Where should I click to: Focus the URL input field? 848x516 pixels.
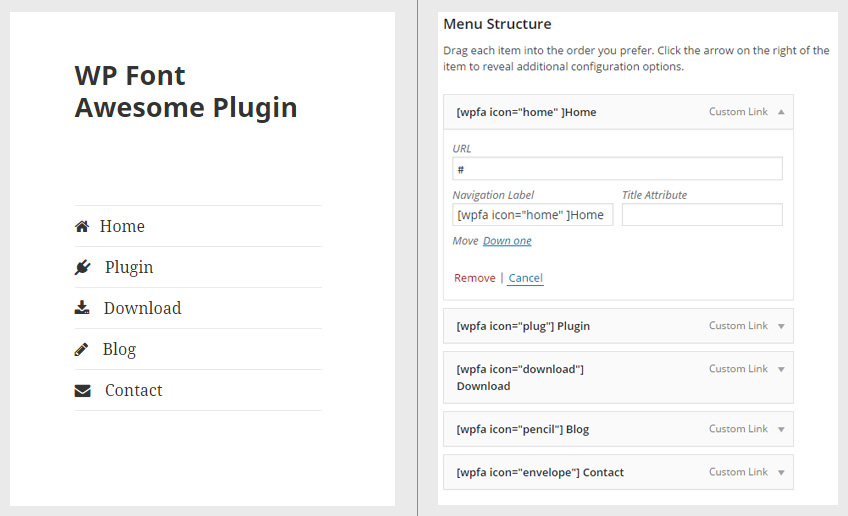tap(617, 169)
